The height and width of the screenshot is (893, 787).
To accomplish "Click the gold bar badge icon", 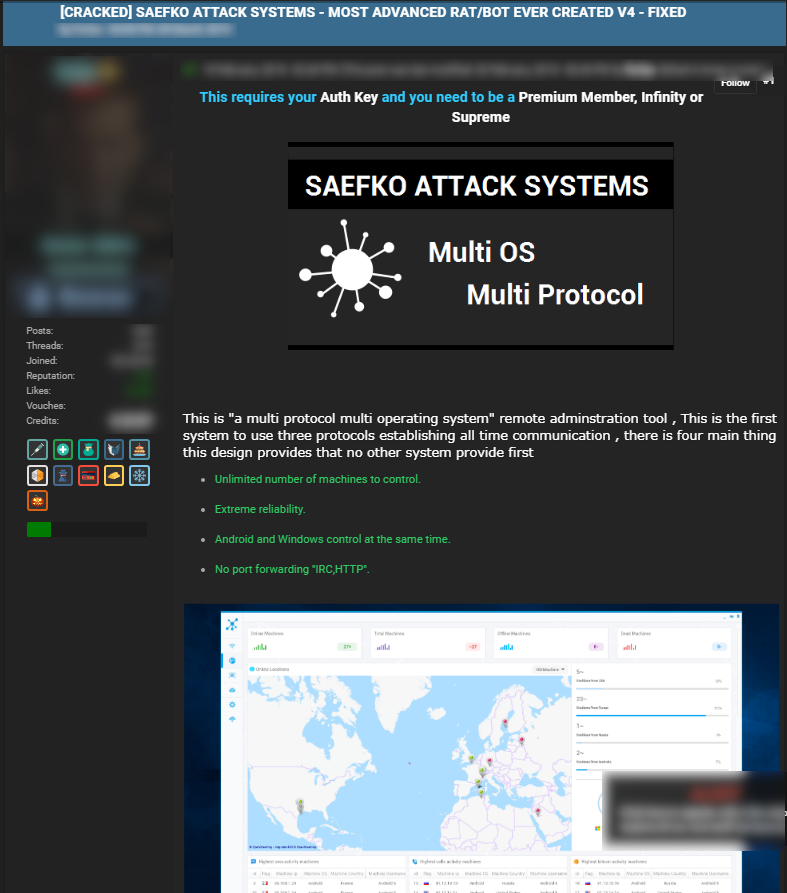I will pos(114,476).
